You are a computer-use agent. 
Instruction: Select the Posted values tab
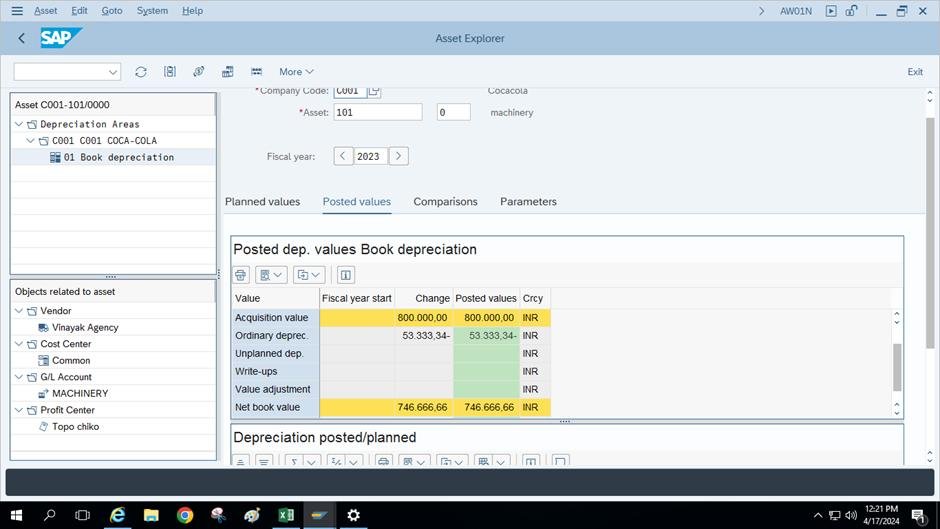tap(357, 202)
